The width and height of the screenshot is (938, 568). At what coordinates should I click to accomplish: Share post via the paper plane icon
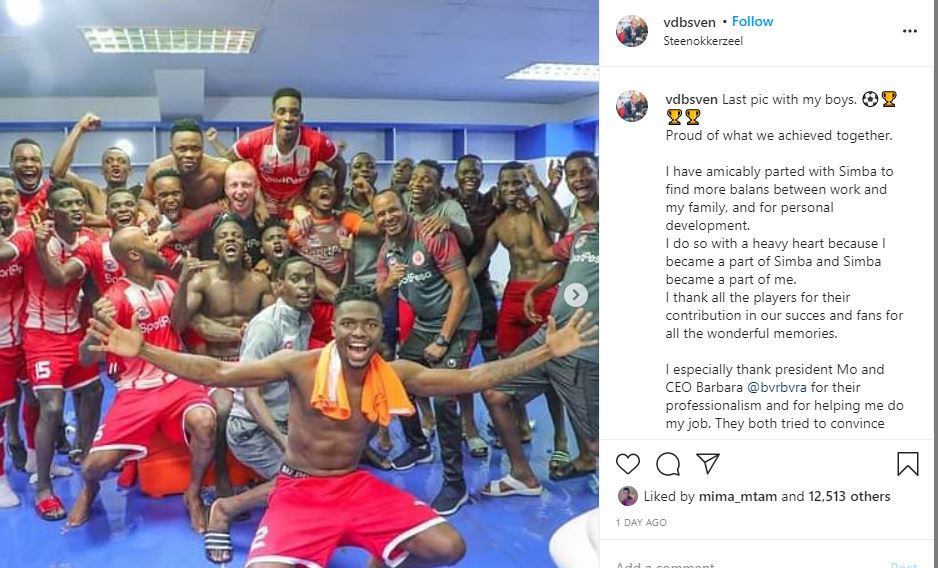coord(708,463)
